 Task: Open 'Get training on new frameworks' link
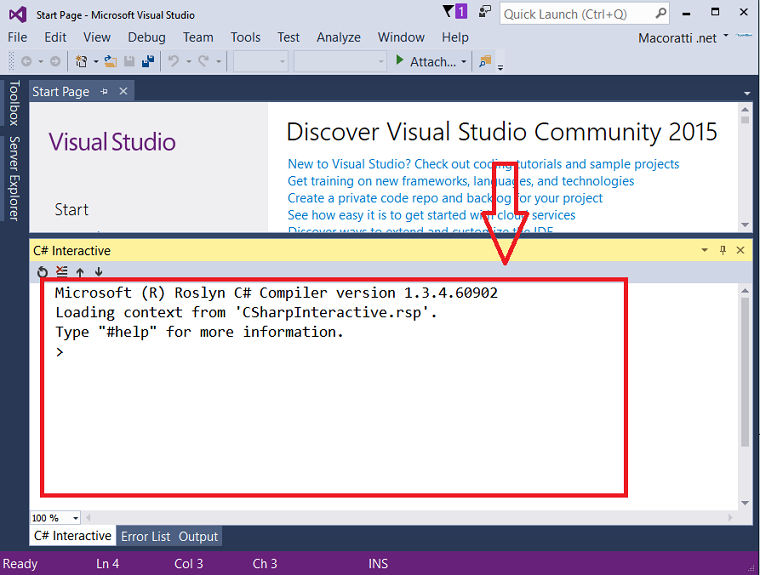(460, 181)
